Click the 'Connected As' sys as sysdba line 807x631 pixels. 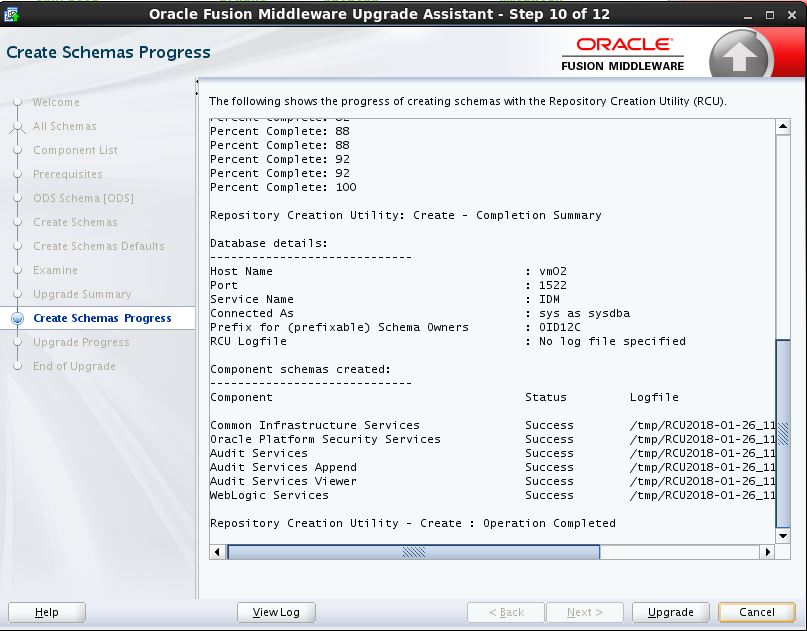(x=420, y=313)
